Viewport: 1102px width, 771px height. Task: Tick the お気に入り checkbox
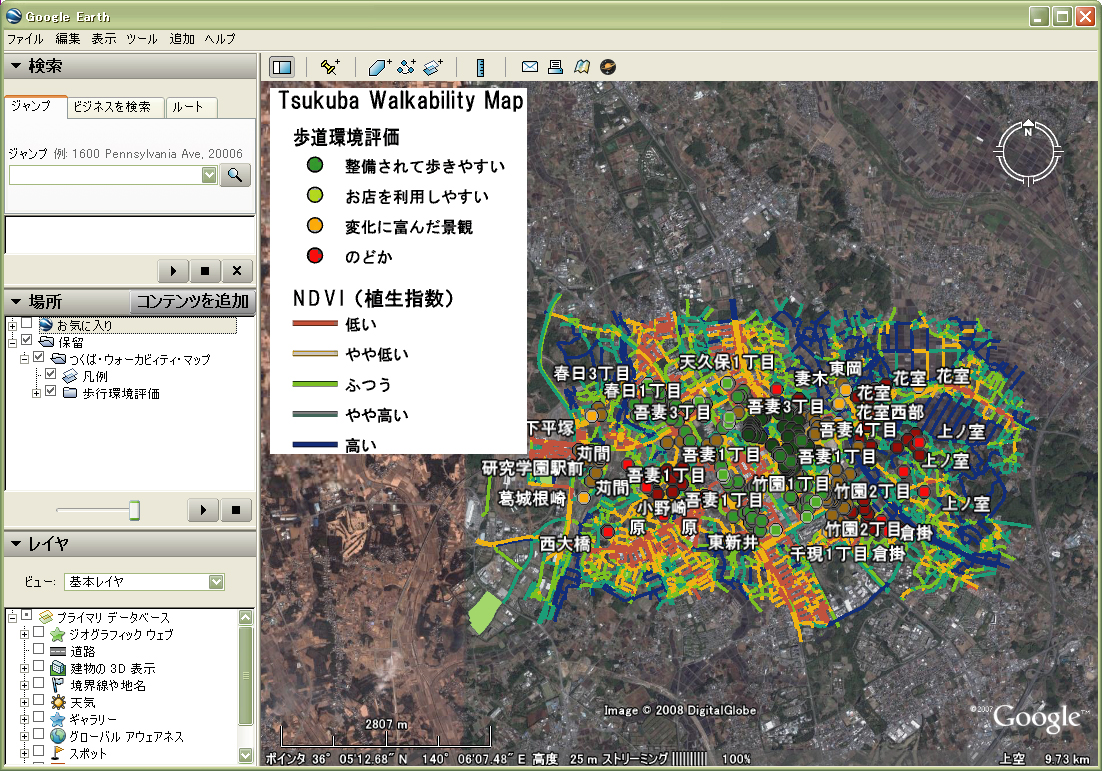click(x=27, y=325)
